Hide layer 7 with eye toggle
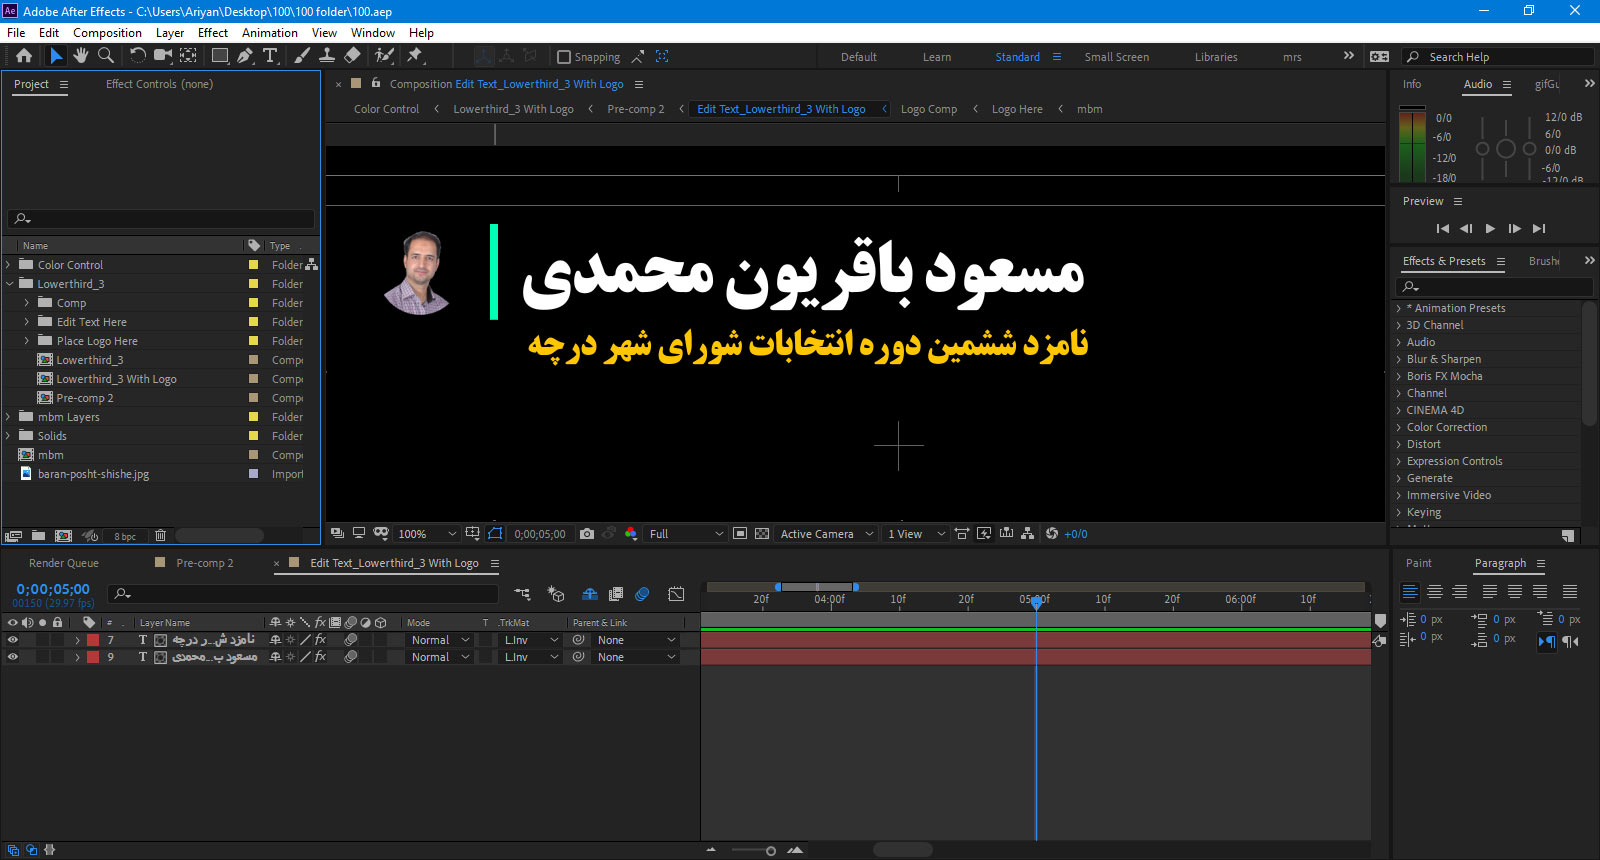1600x860 pixels. (x=13, y=640)
